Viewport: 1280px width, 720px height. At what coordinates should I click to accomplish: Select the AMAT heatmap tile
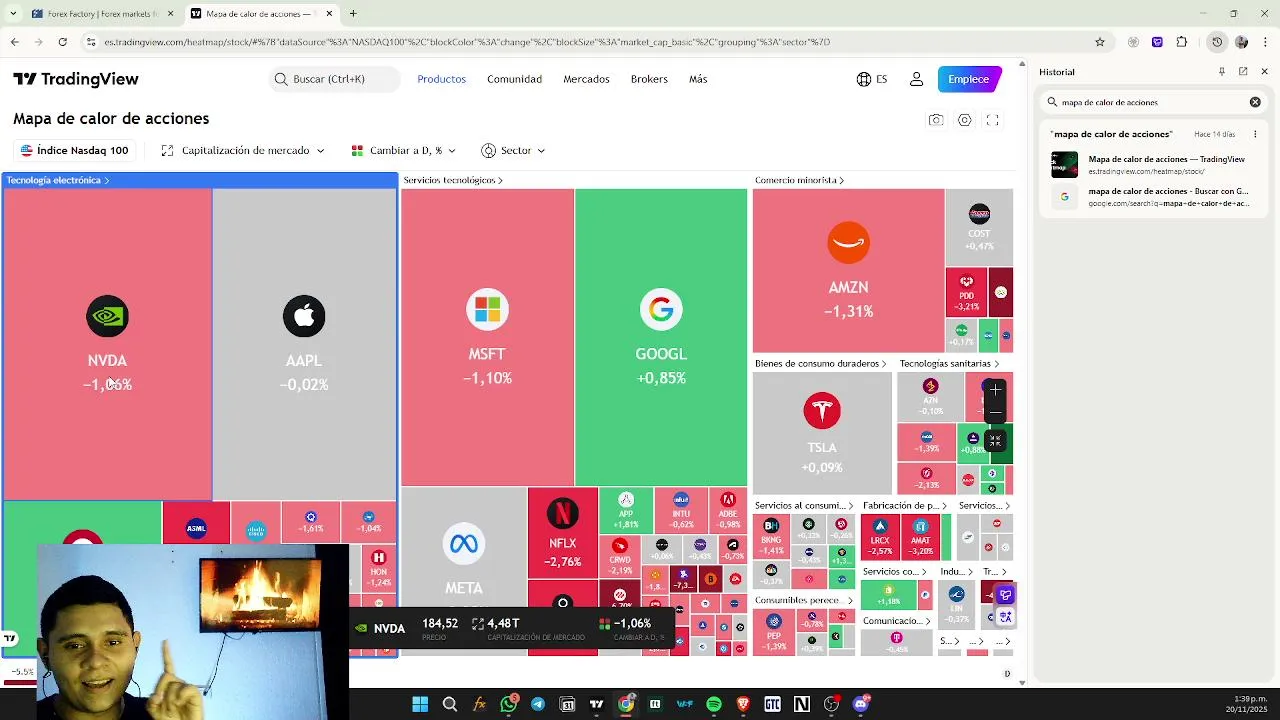point(920,538)
